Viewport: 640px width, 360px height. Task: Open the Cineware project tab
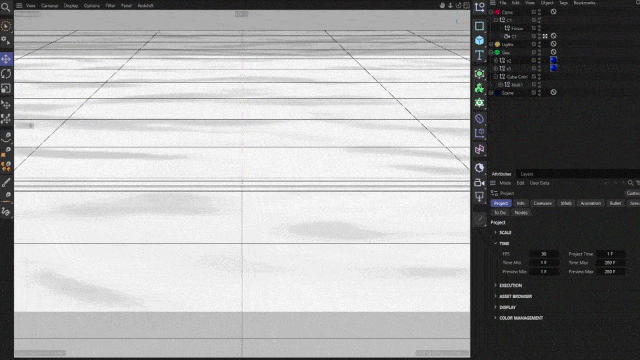pos(542,203)
